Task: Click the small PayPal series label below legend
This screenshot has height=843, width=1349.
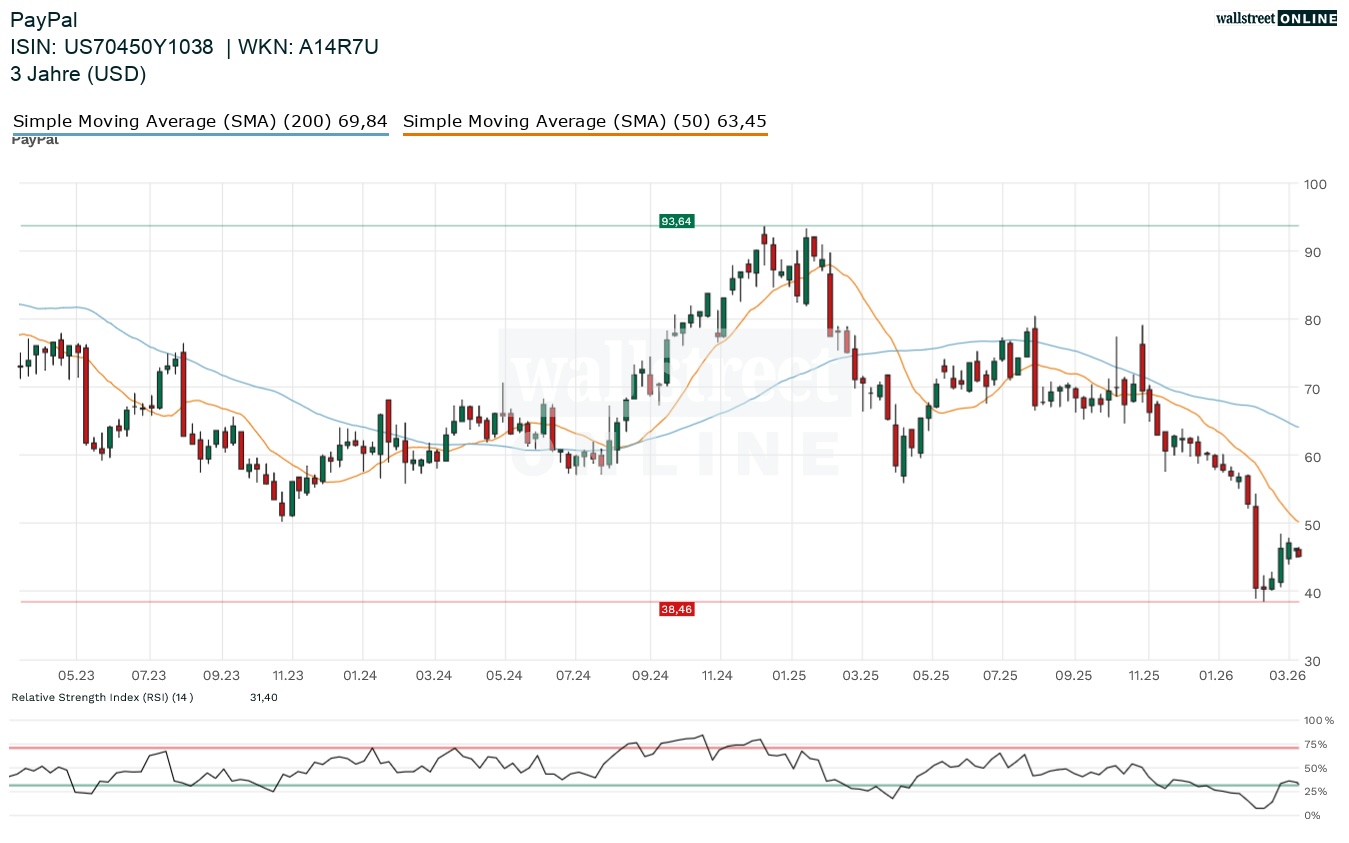Action: [35, 141]
